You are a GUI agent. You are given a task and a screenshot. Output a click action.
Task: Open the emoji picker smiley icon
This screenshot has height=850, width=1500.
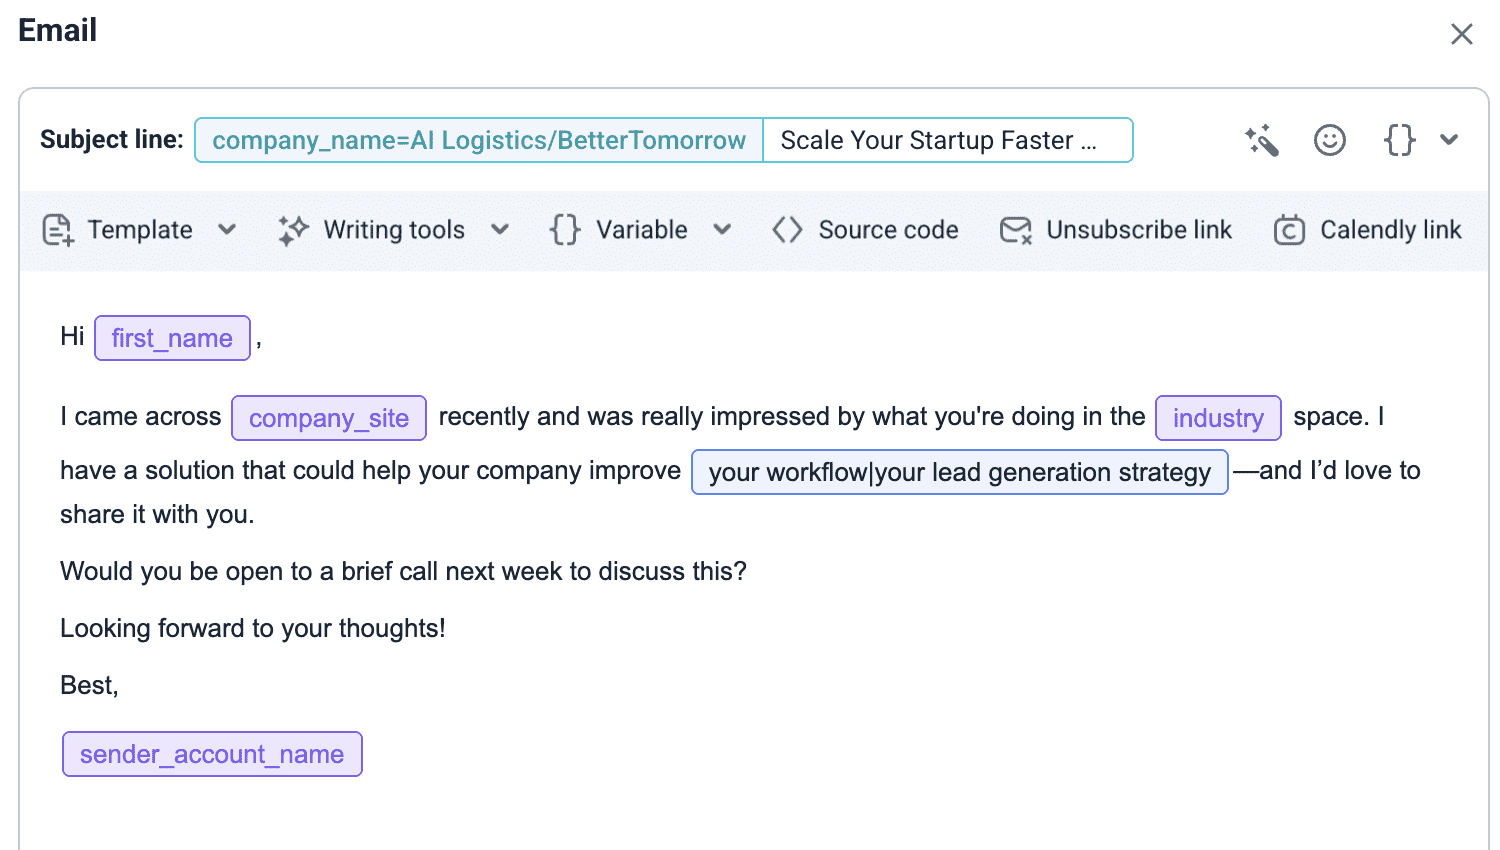click(x=1329, y=140)
